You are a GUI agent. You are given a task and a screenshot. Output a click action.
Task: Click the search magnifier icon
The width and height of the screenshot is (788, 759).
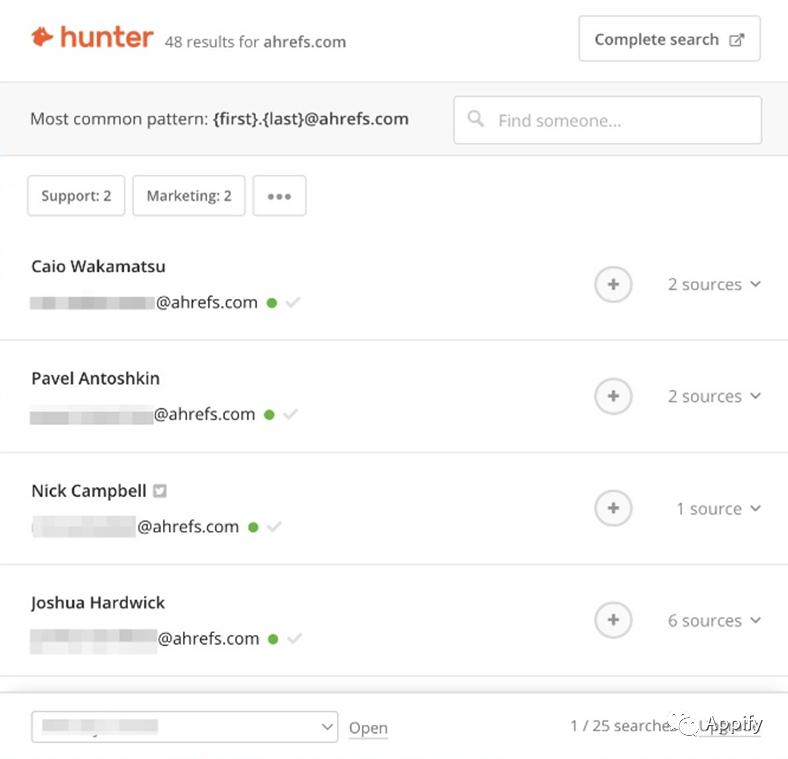(476, 120)
